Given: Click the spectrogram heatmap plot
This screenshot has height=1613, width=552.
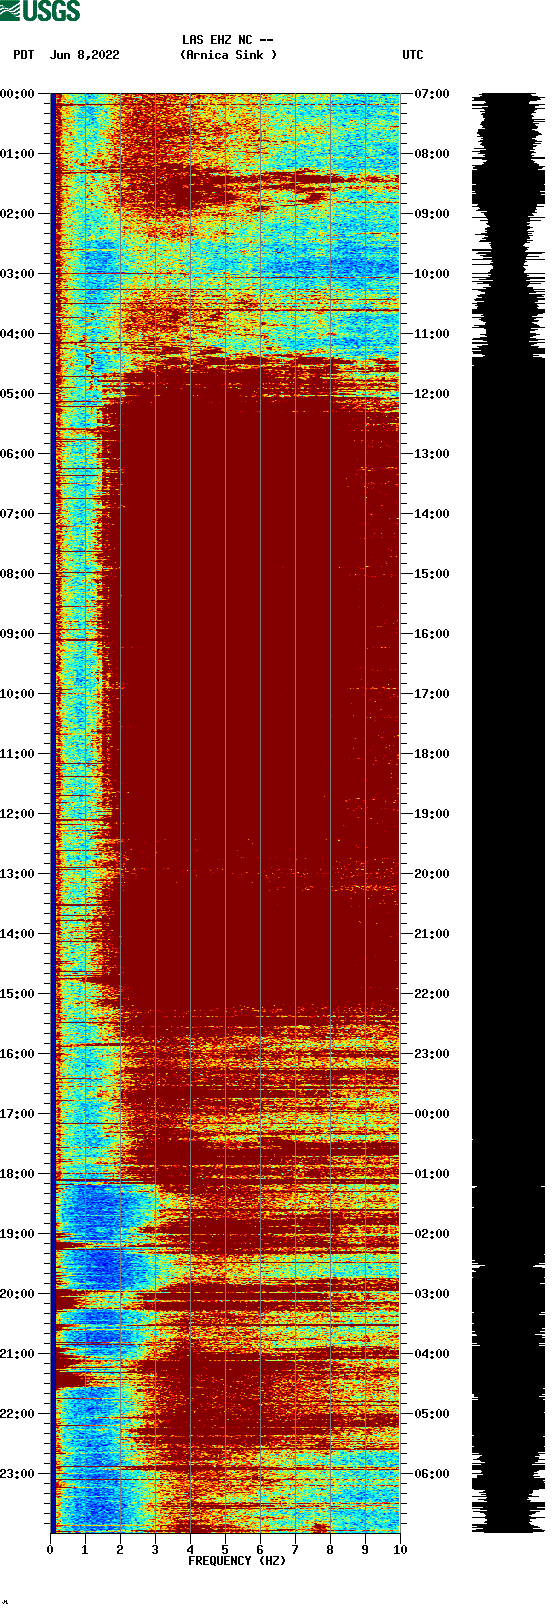Looking at the screenshot, I should pyautogui.click(x=225, y=813).
